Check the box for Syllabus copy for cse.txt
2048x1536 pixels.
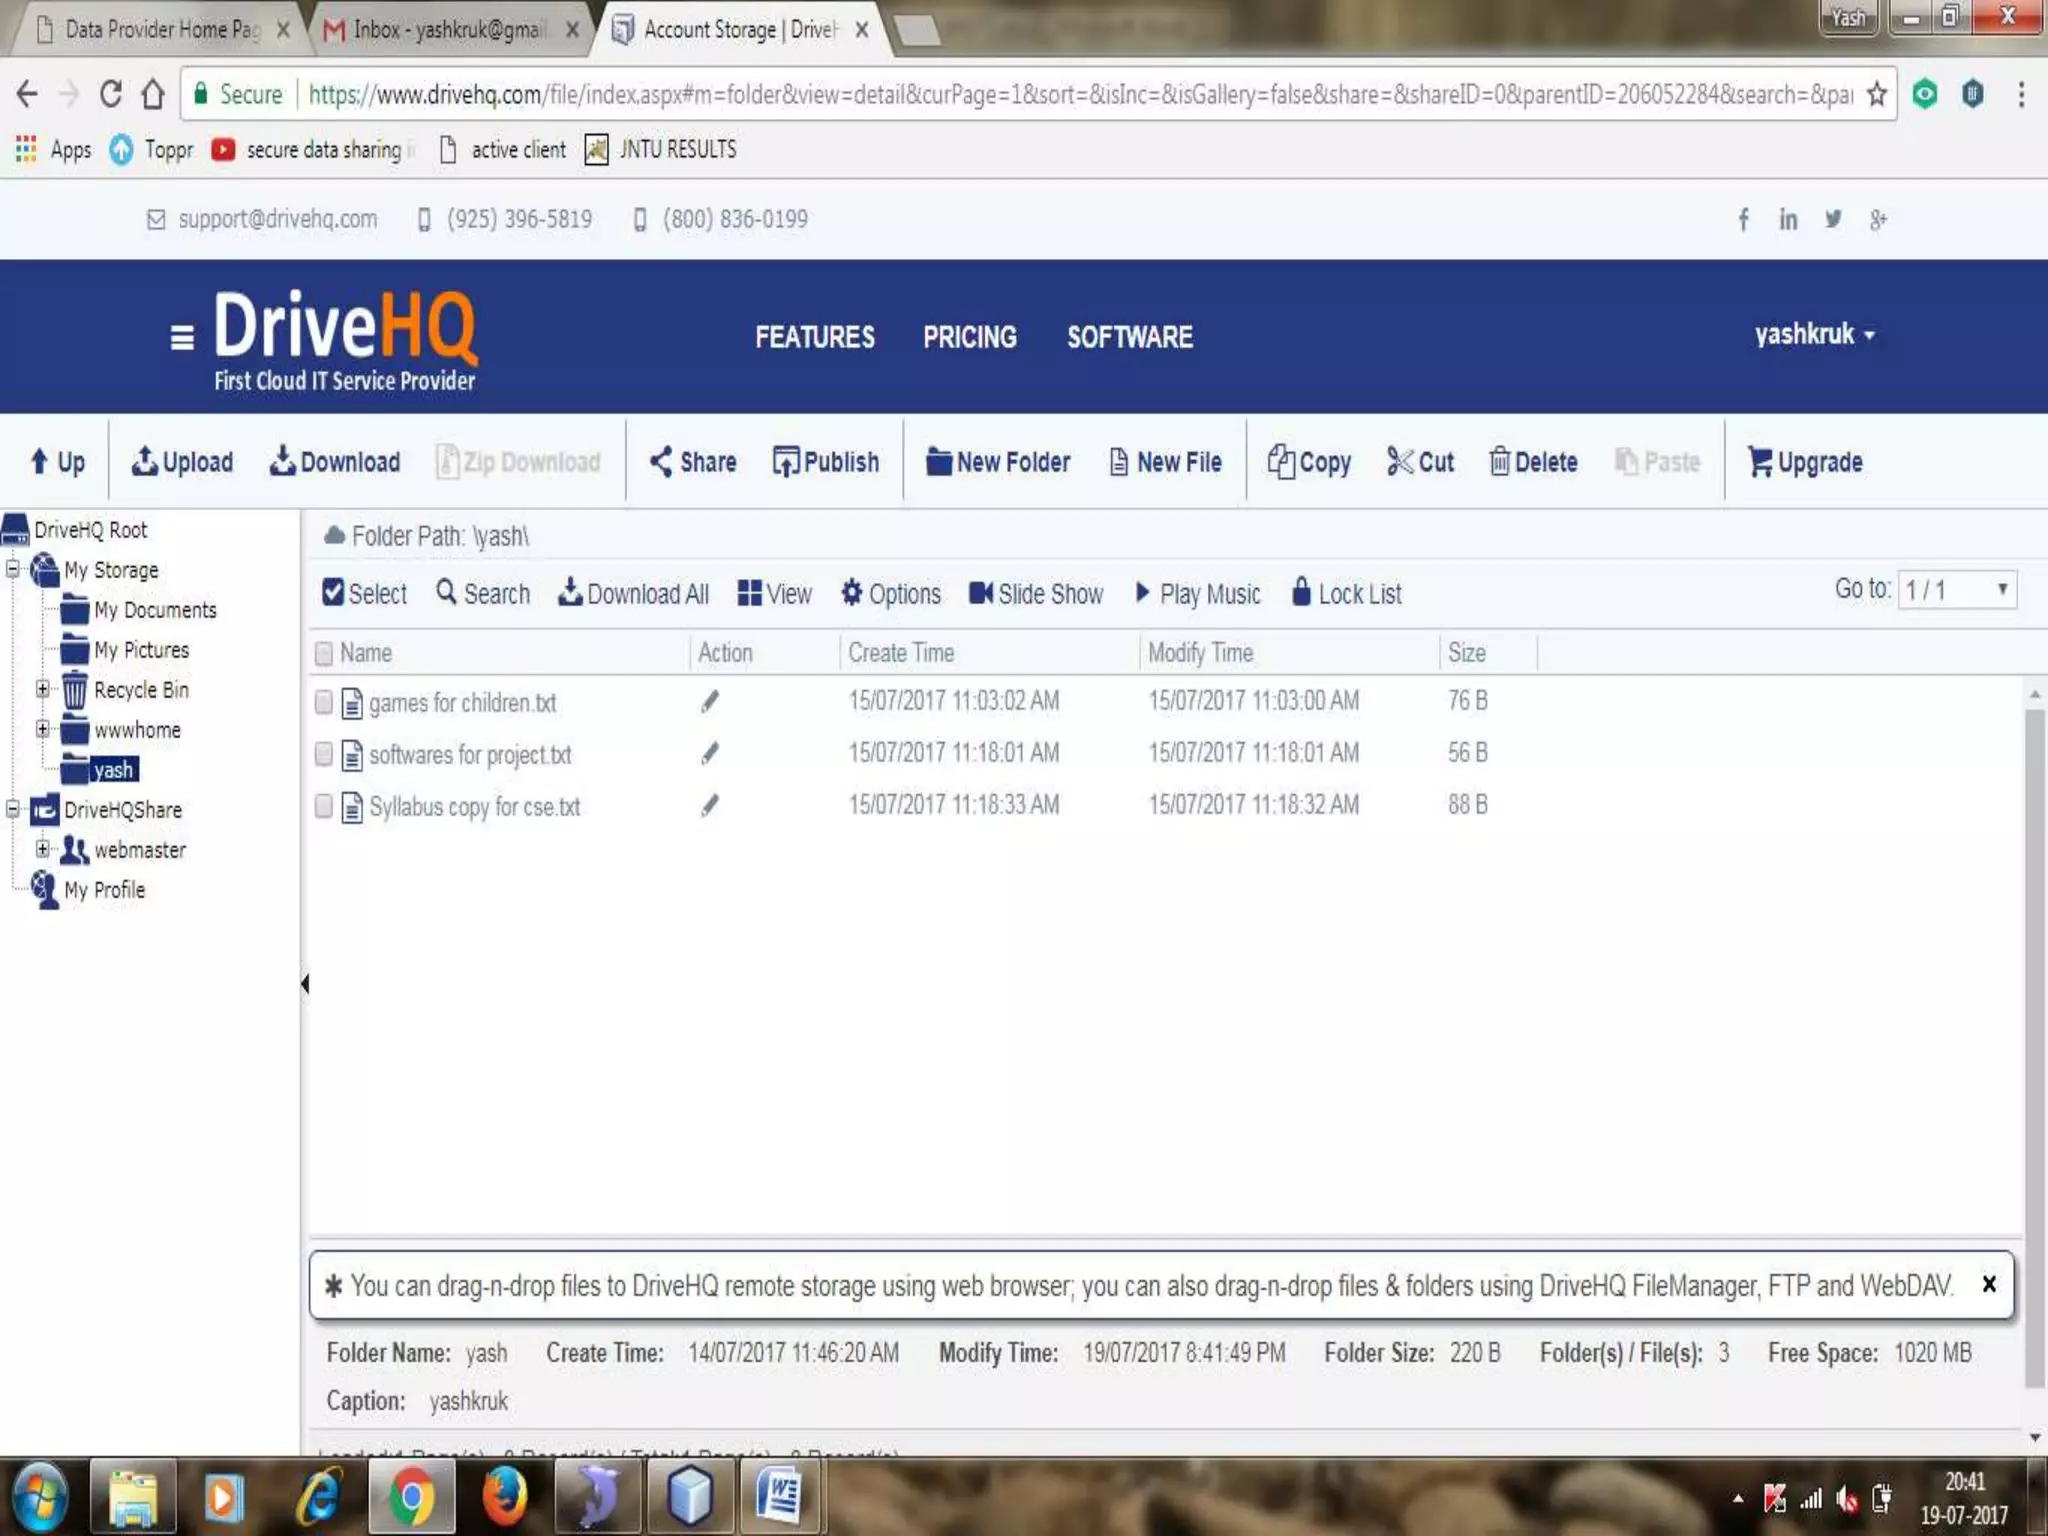point(323,805)
